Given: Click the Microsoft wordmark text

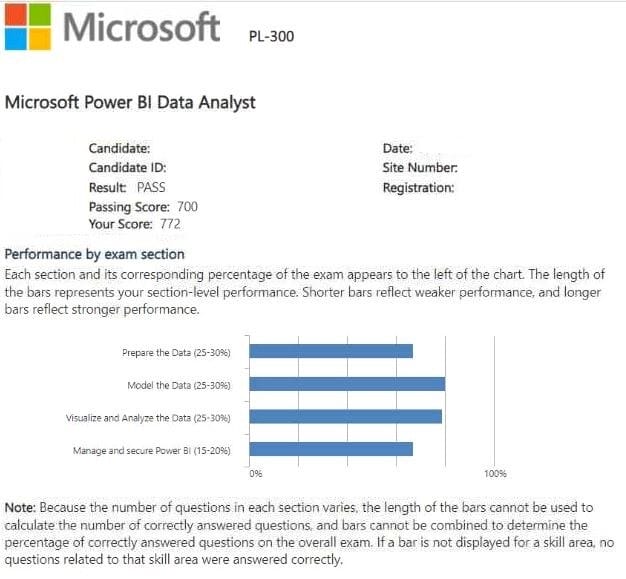Looking at the screenshot, I should click(141, 28).
